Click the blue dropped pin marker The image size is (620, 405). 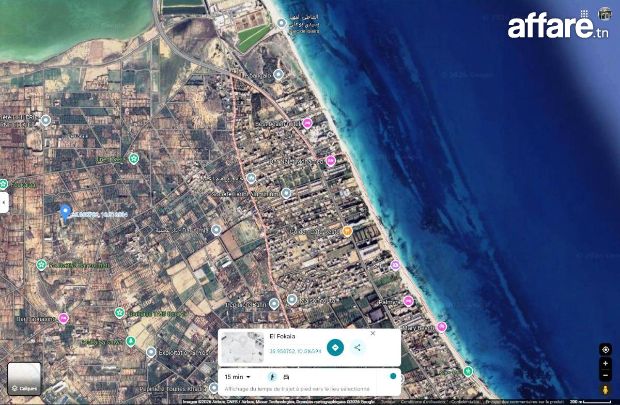pyautogui.click(x=65, y=211)
